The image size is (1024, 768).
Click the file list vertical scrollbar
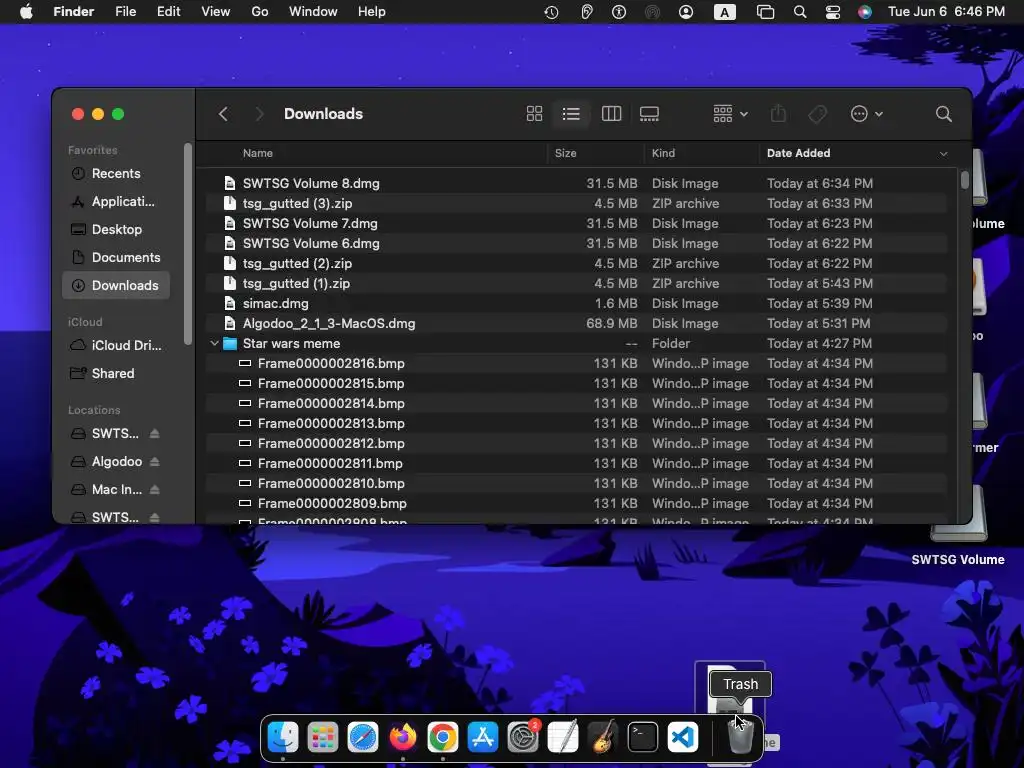(965, 180)
